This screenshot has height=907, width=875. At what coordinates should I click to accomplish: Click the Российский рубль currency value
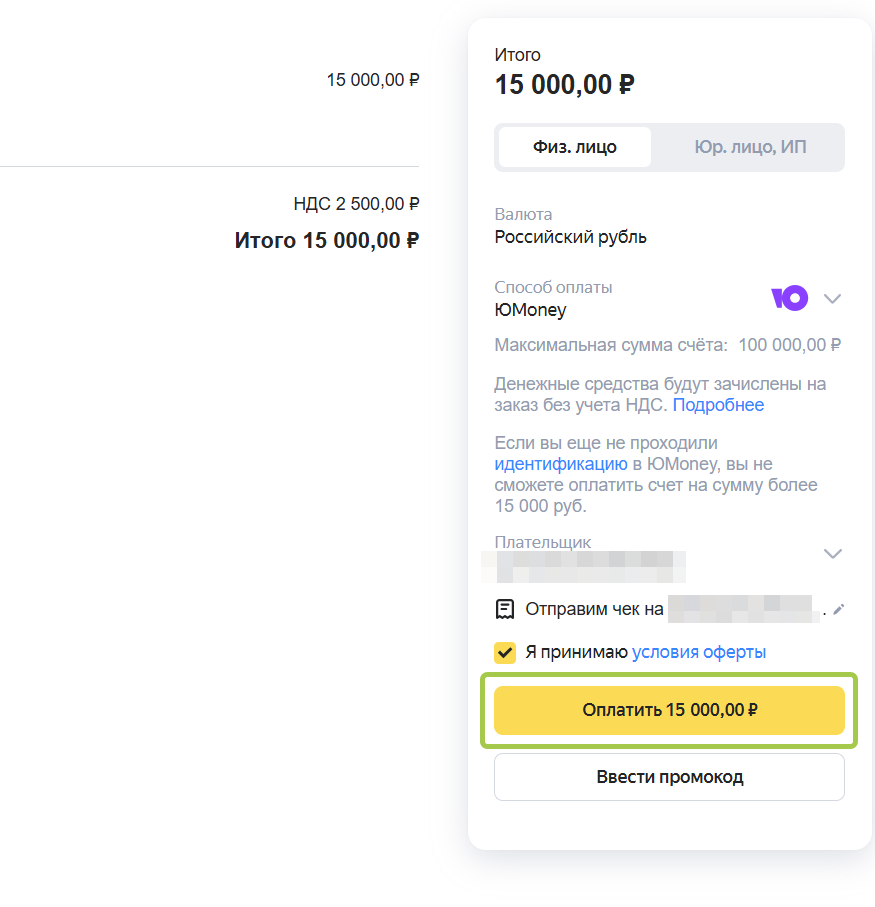coord(570,237)
